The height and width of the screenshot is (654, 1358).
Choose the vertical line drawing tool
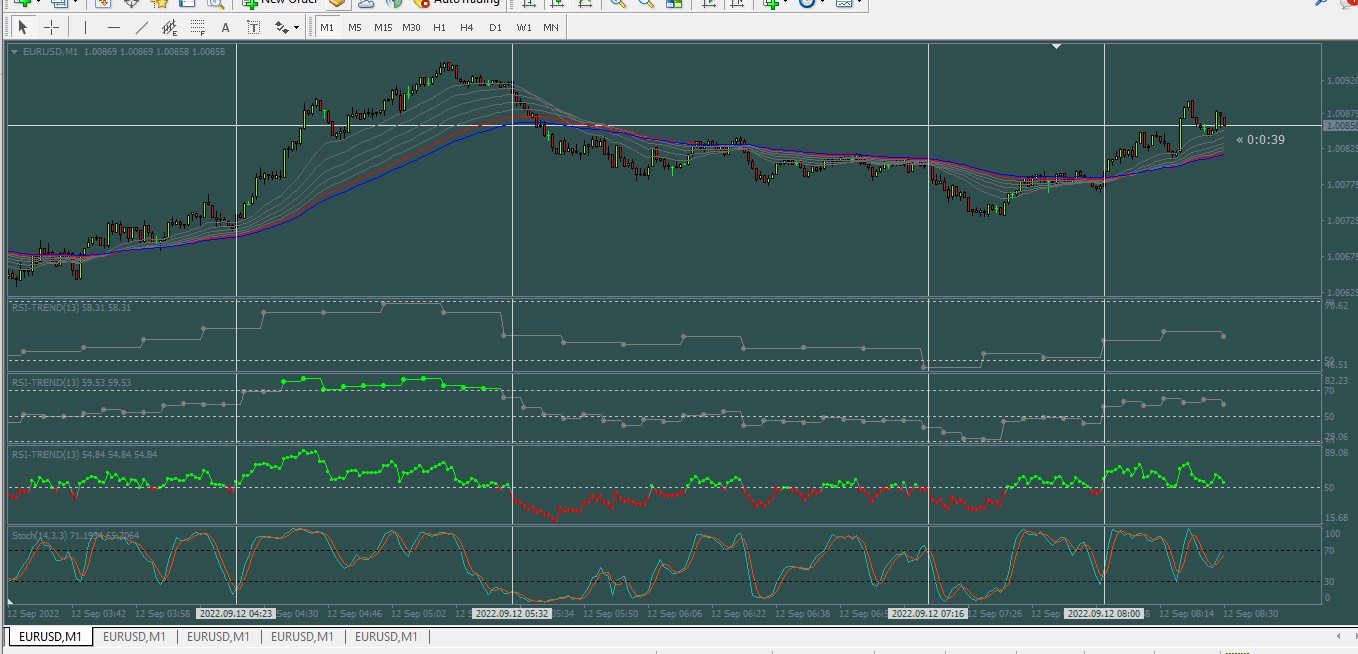point(85,27)
